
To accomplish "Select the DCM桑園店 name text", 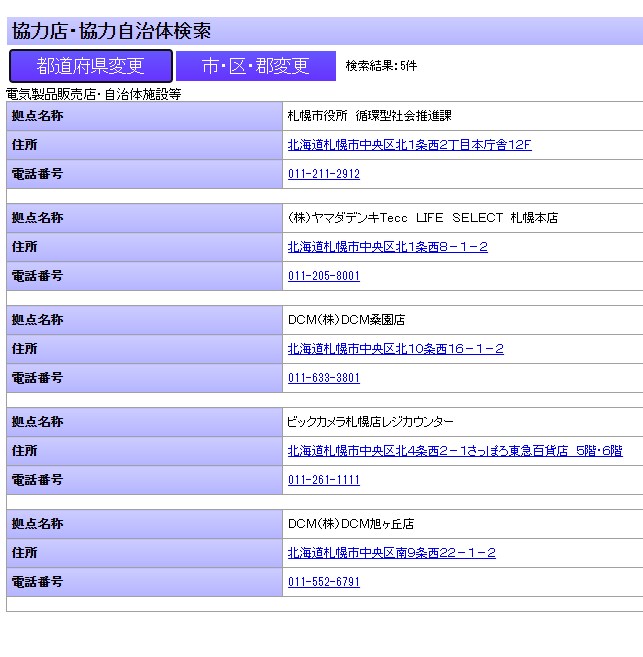I will 346,320.
